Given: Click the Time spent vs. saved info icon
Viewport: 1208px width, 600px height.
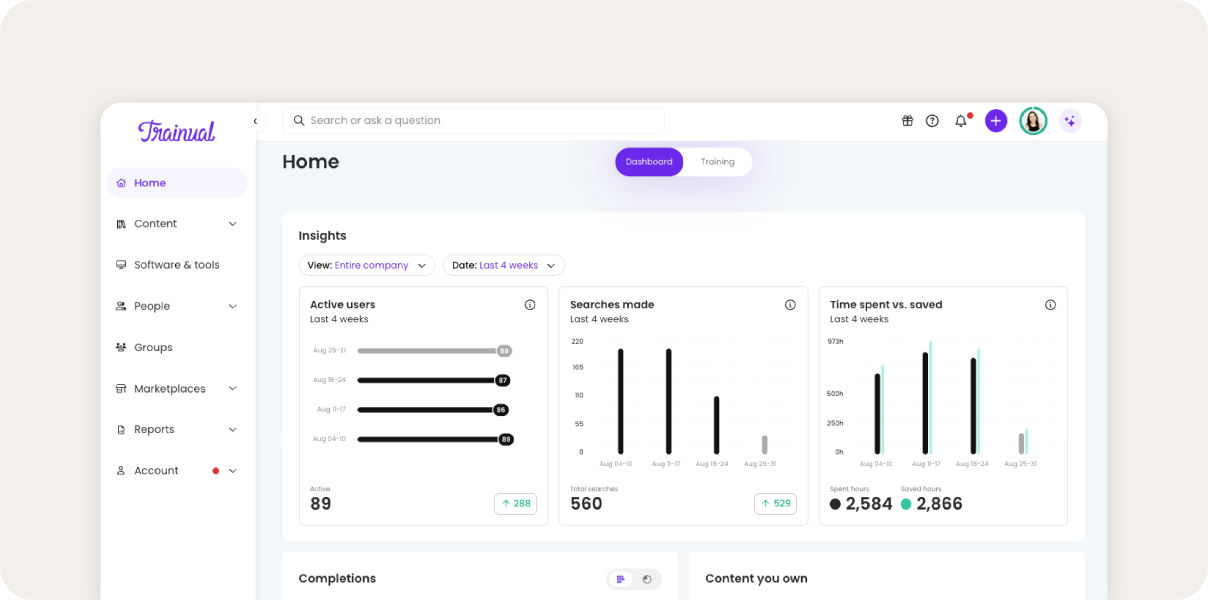Looking at the screenshot, I should [x=1050, y=305].
